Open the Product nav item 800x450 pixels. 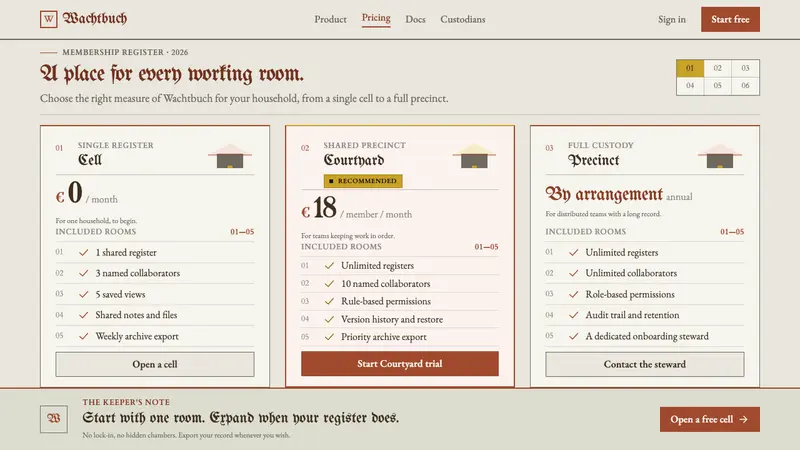click(x=330, y=19)
